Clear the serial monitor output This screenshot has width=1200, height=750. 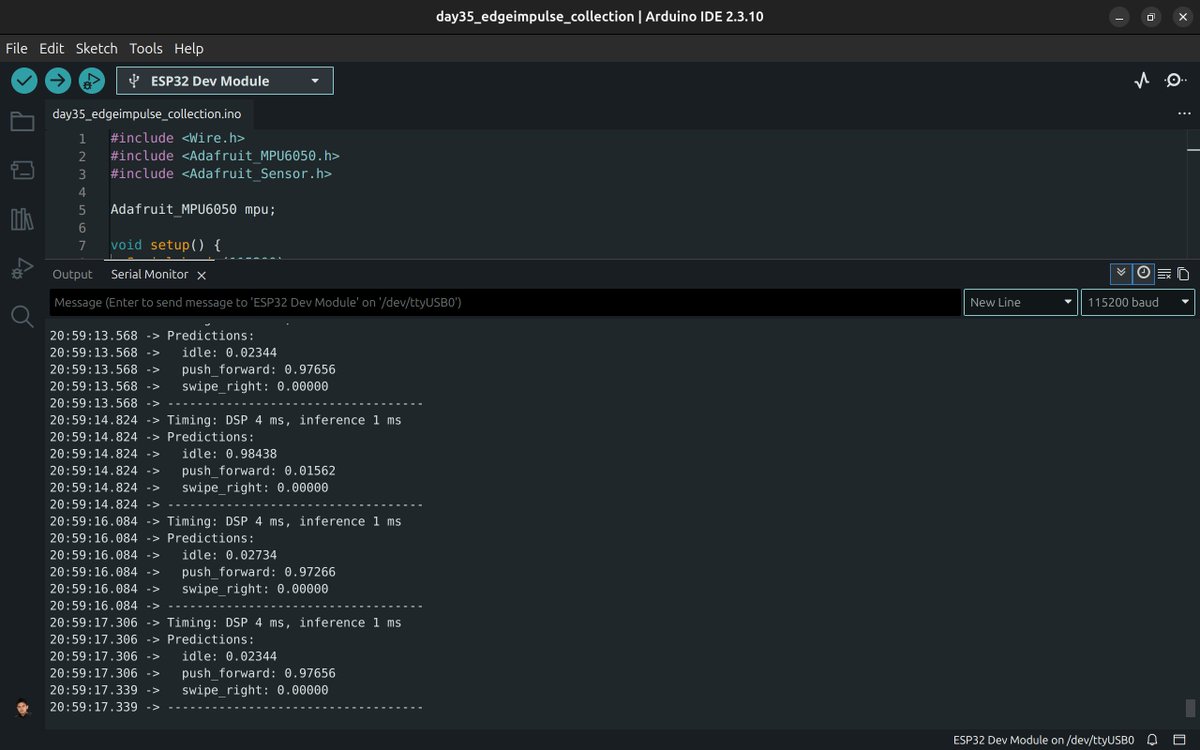[1164, 274]
